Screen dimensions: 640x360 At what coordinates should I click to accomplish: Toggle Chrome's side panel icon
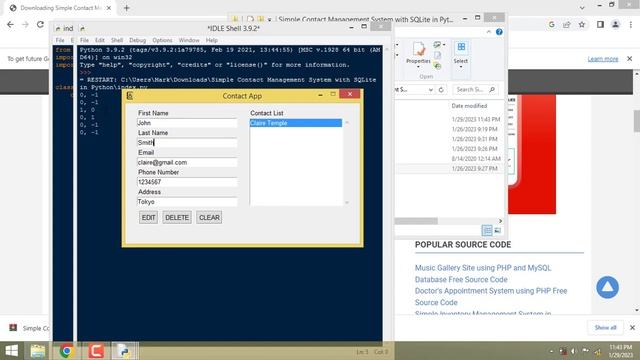click(x=600, y=24)
